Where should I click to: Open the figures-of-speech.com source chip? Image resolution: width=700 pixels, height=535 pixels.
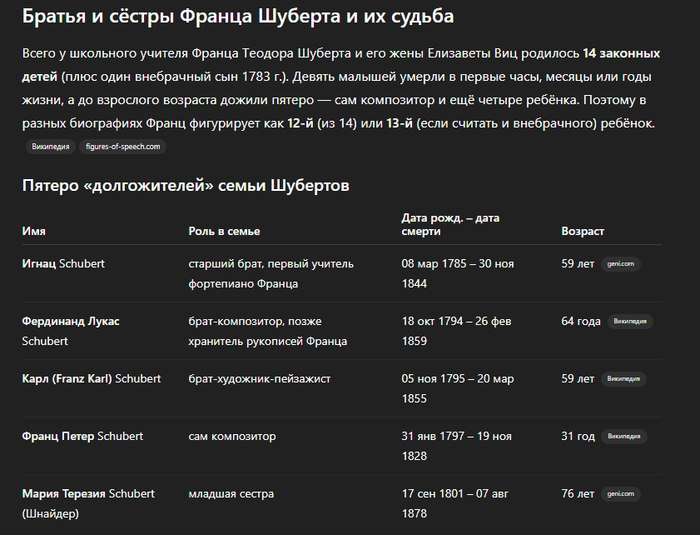(x=123, y=146)
